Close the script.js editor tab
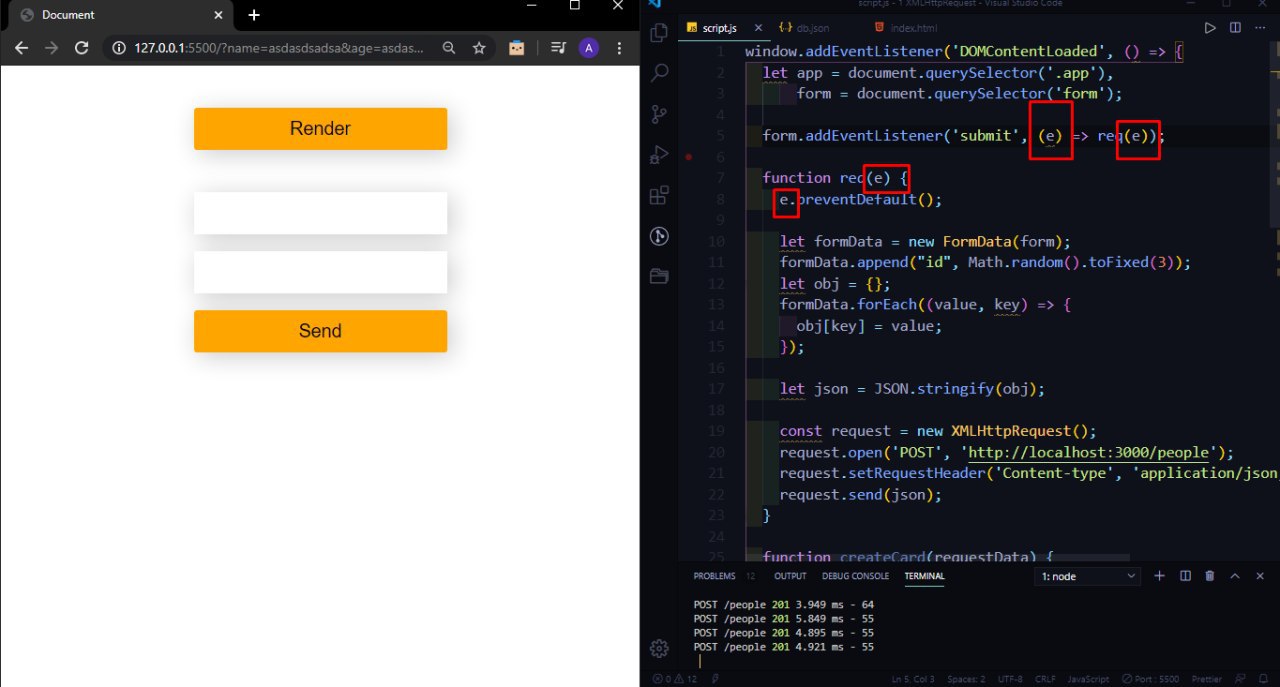This screenshot has width=1280, height=687. coord(758,28)
